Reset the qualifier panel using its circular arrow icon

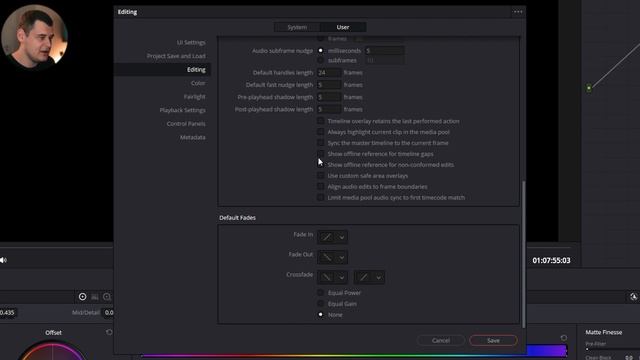(564, 338)
